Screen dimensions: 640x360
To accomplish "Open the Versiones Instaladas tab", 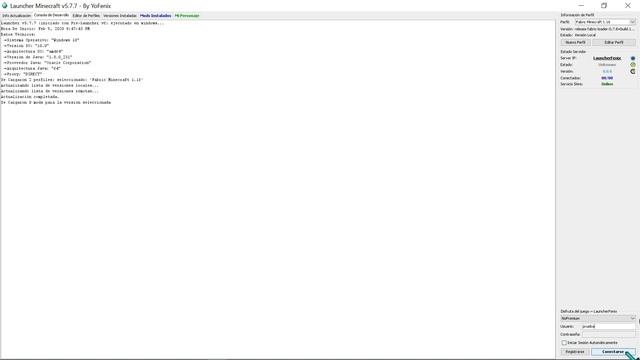I will pos(120,16).
